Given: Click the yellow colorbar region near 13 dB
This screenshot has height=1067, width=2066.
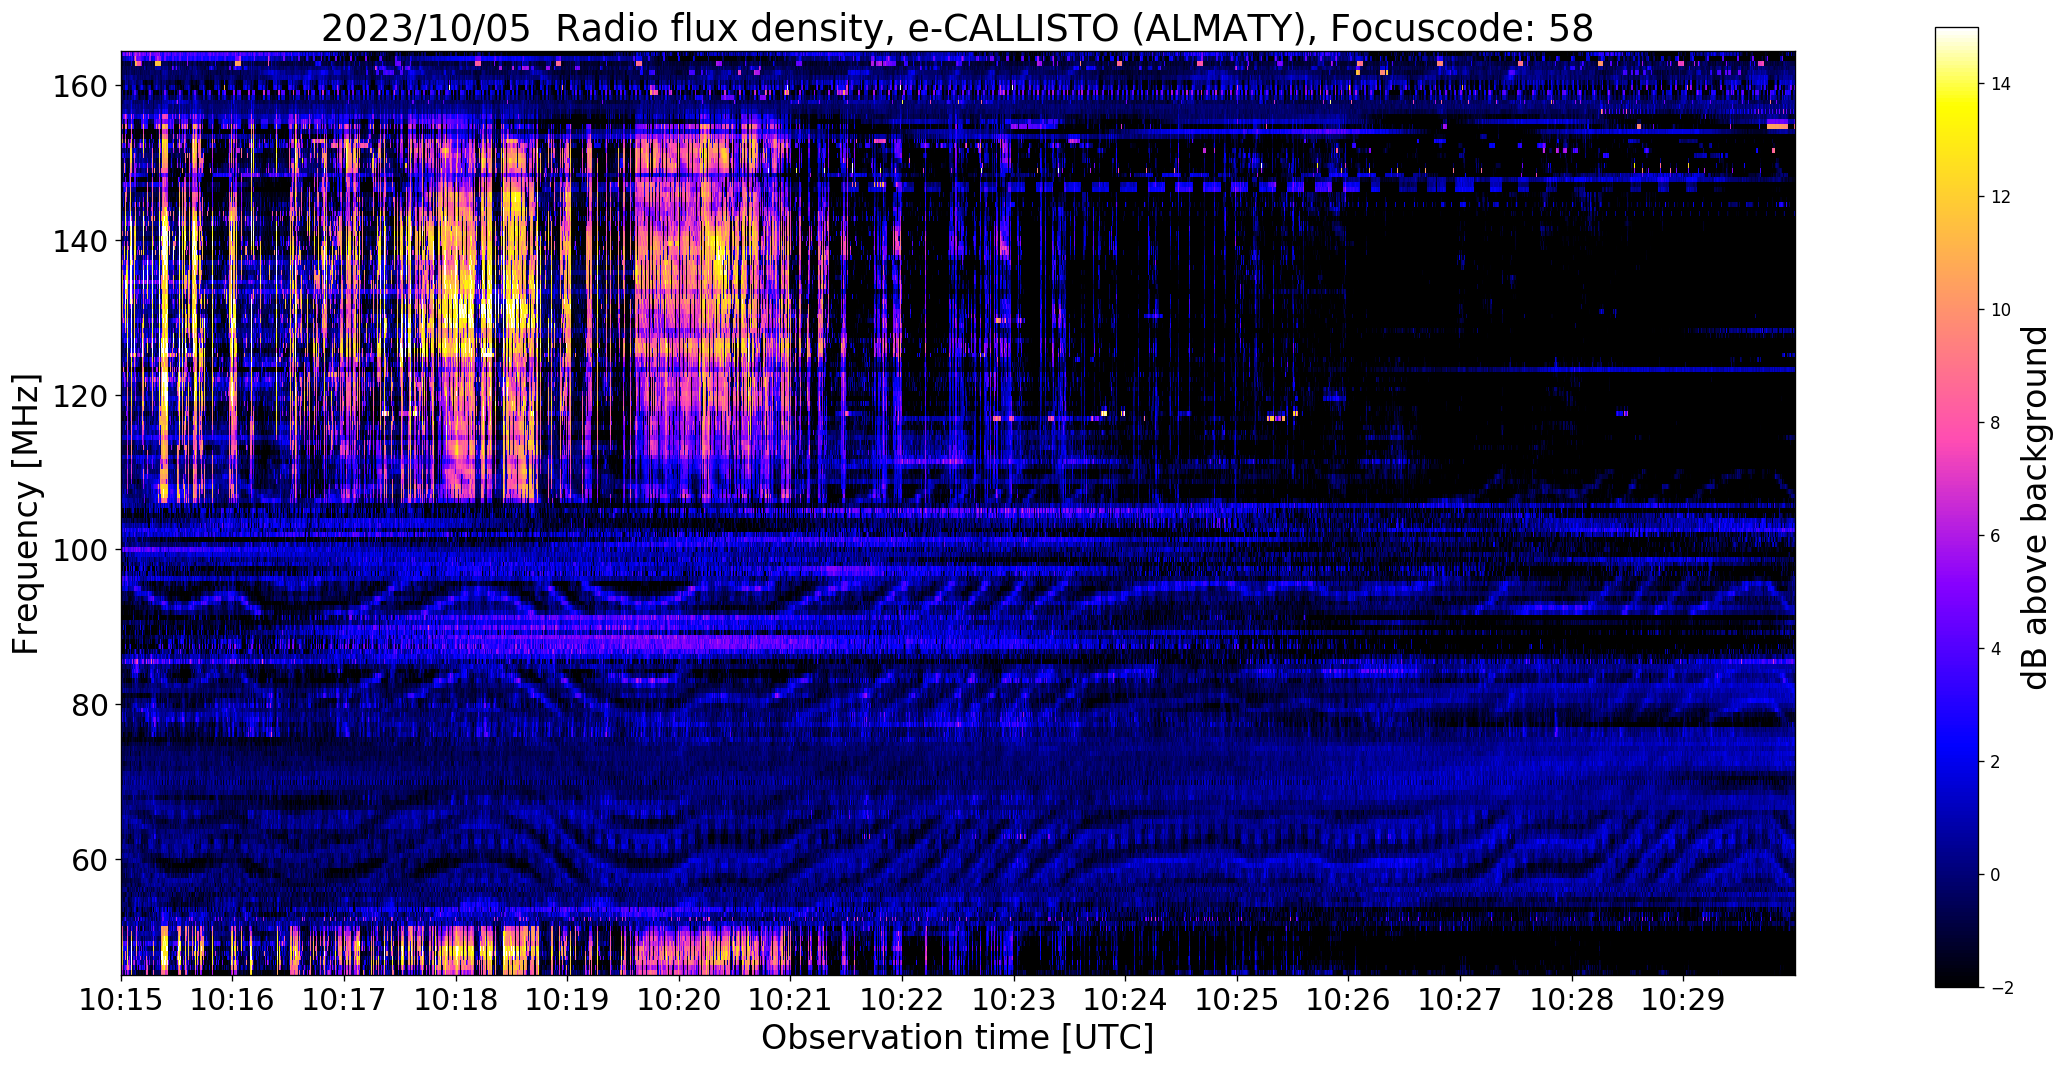Looking at the screenshot, I should click(x=1957, y=141).
